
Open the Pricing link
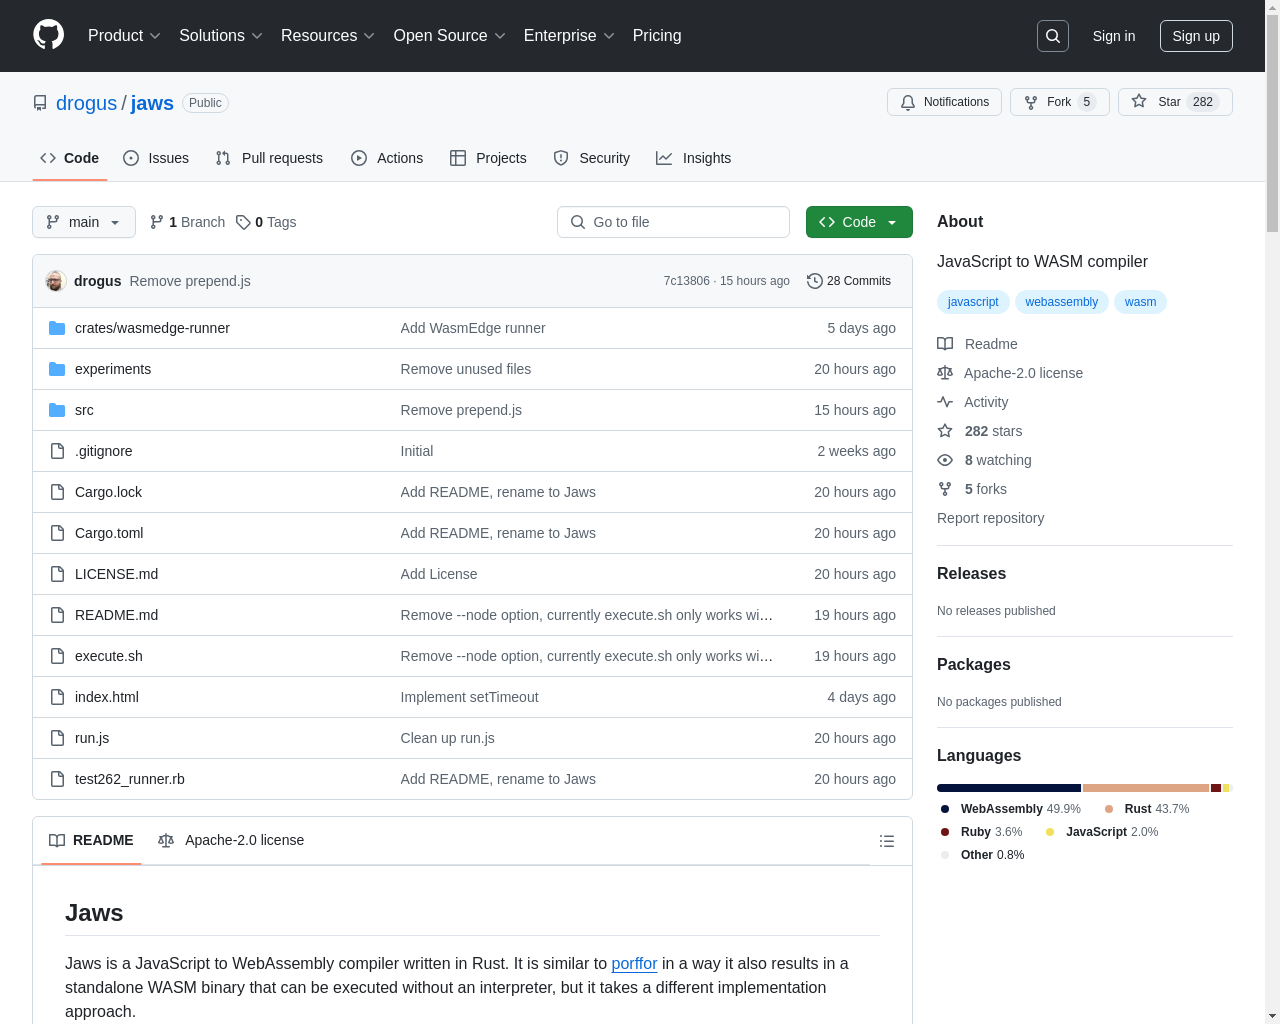657,36
